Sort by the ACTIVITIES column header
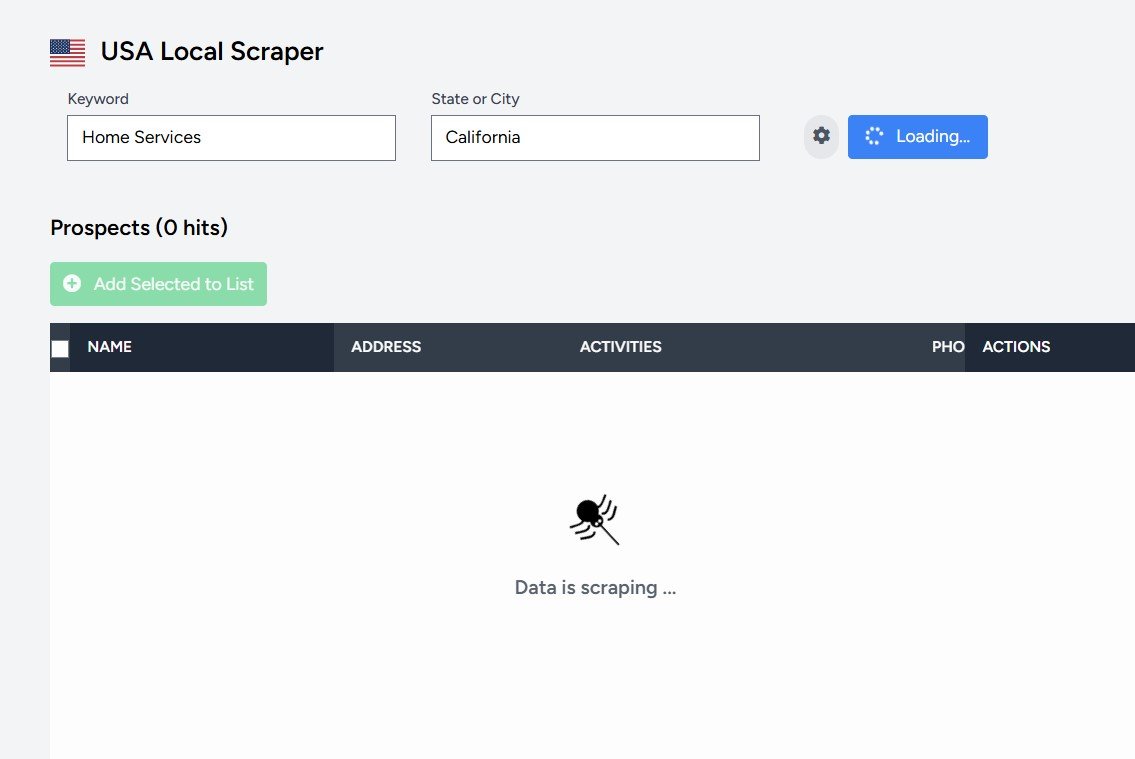The height and width of the screenshot is (759, 1135). (x=620, y=347)
